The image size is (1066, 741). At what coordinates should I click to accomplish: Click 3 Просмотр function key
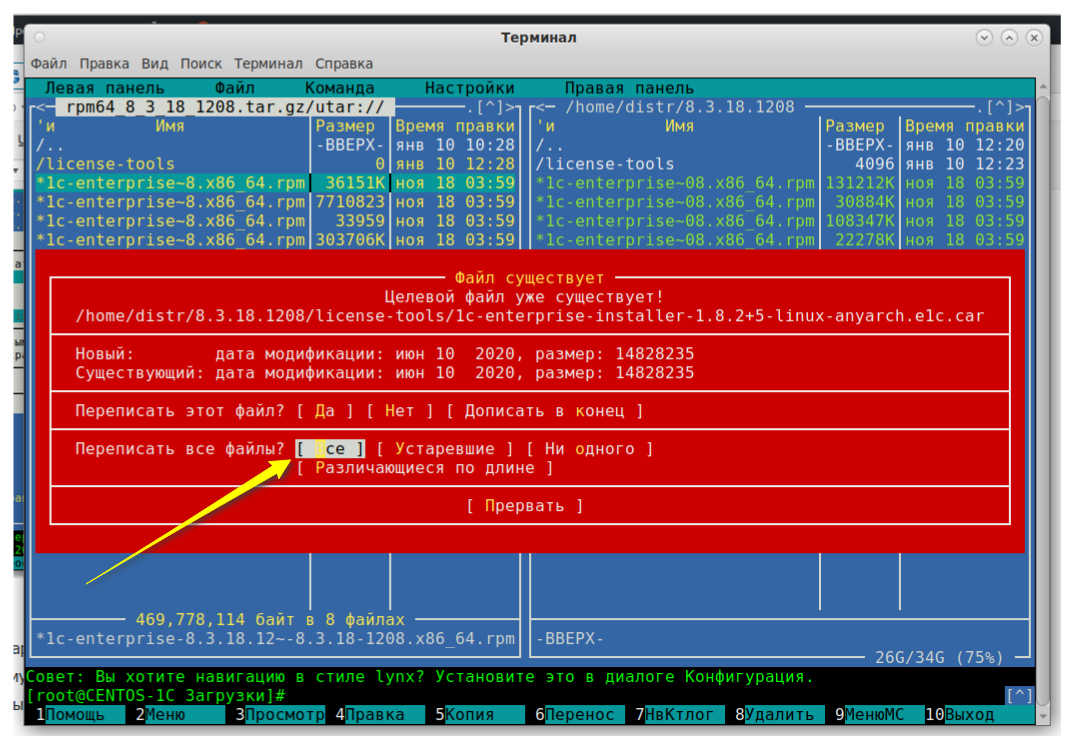pos(279,714)
